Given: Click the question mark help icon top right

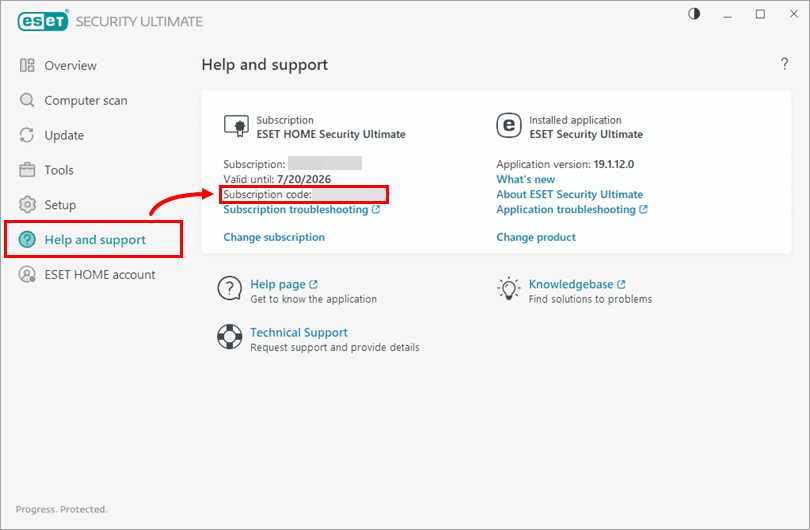Looking at the screenshot, I should (784, 64).
